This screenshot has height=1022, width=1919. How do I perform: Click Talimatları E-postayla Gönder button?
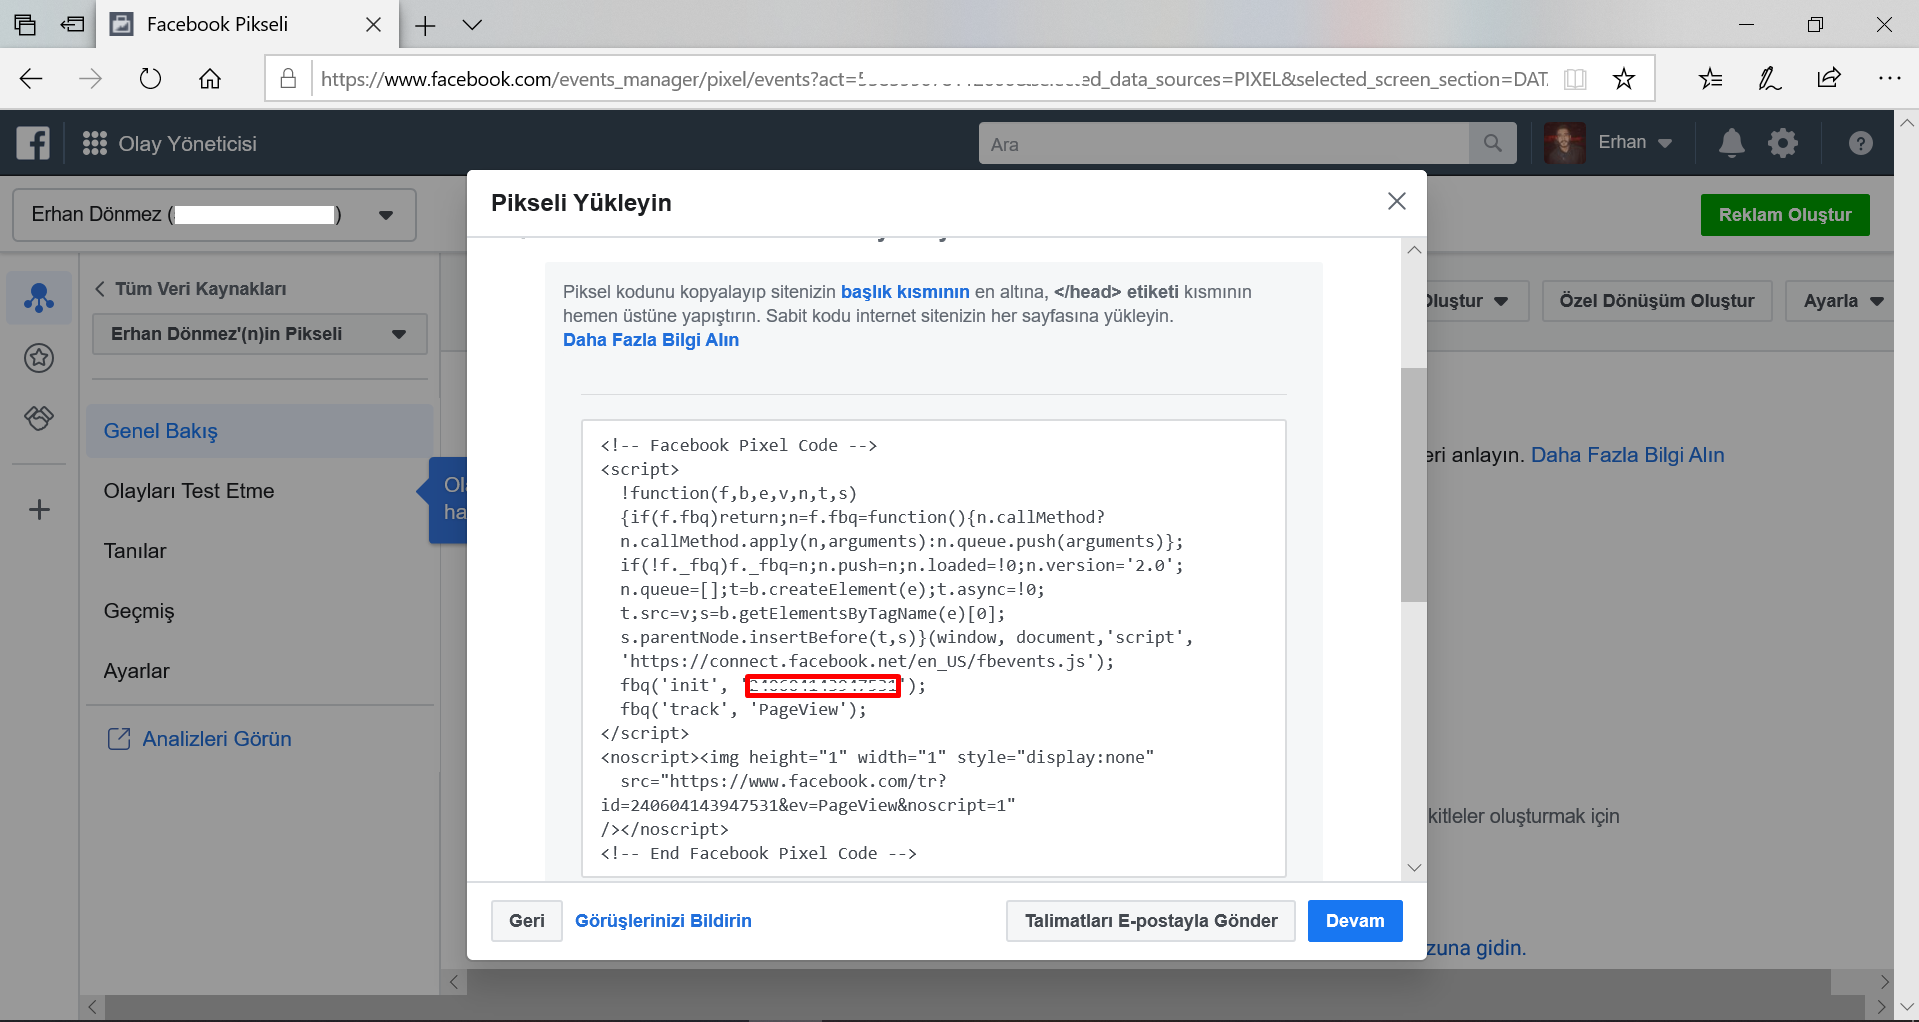(1151, 921)
